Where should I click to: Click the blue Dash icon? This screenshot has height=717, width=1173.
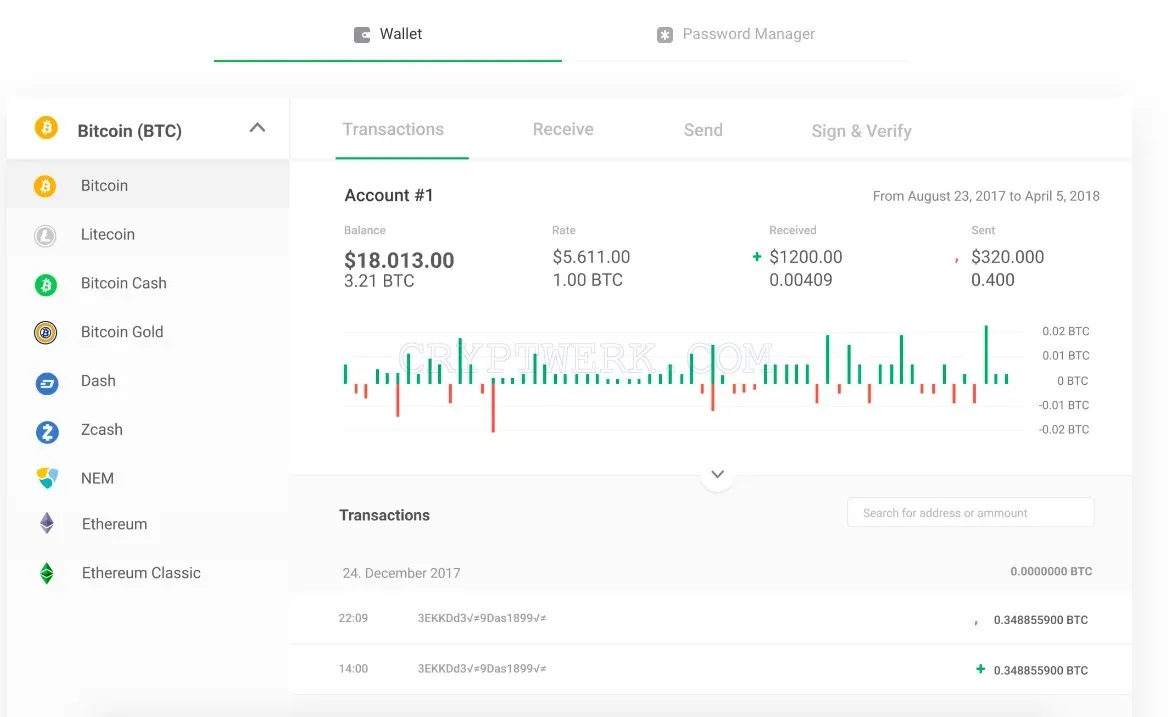pyautogui.click(x=46, y=383)
